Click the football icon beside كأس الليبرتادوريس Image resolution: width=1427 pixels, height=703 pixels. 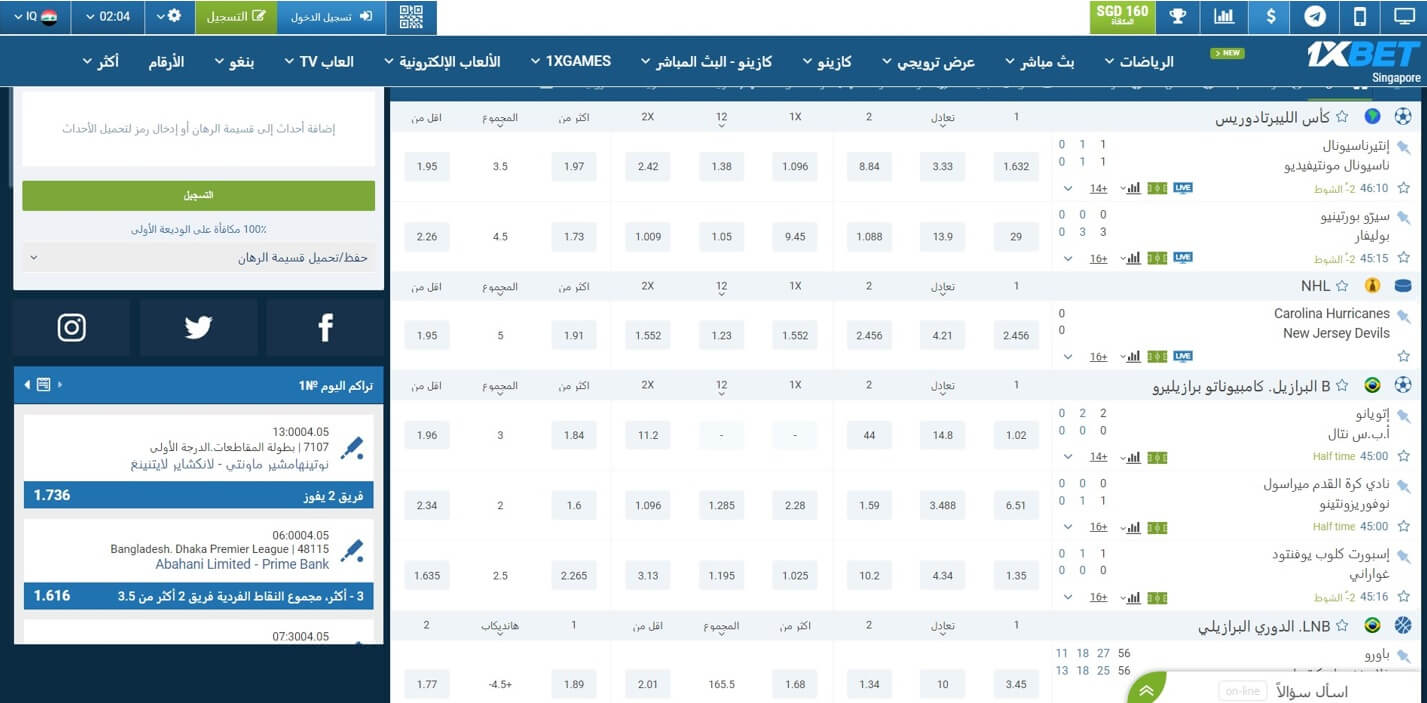pyautogui.click(x=1403, y=117)
